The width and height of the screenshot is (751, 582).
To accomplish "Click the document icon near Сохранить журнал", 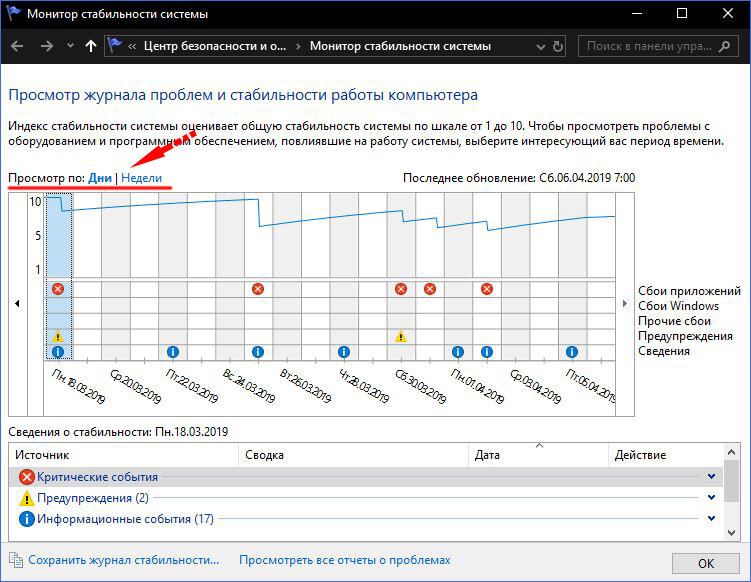I will (16, 560).
